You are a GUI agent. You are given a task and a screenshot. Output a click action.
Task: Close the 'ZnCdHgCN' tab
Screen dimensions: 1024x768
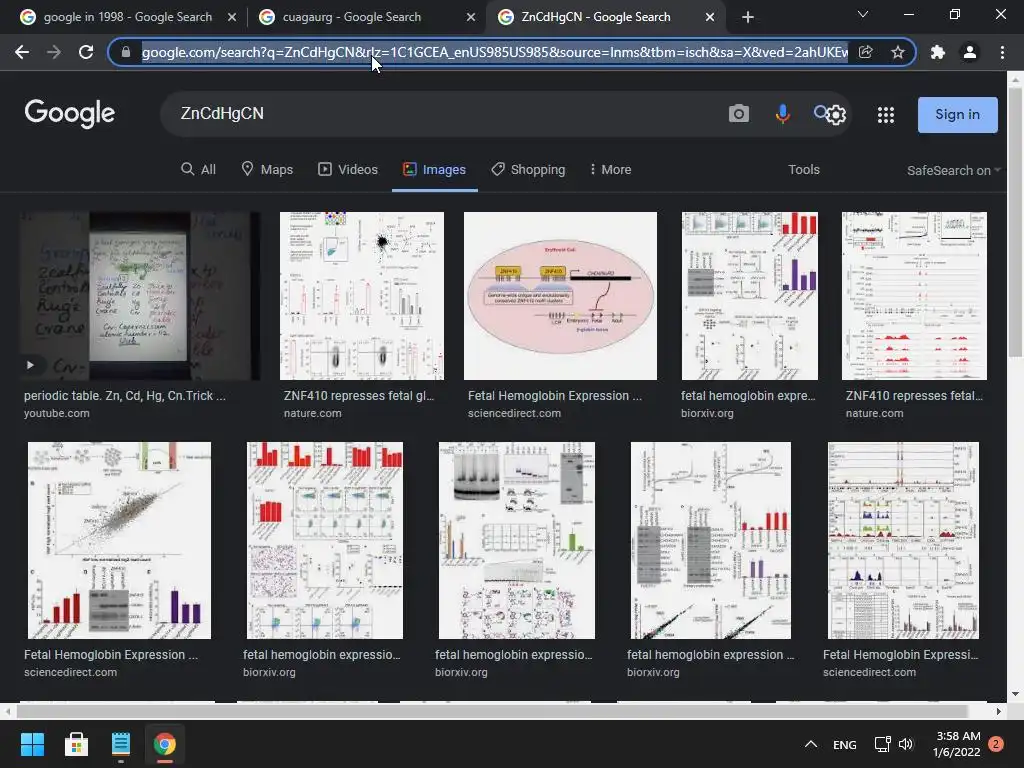(x=710, y=17)
